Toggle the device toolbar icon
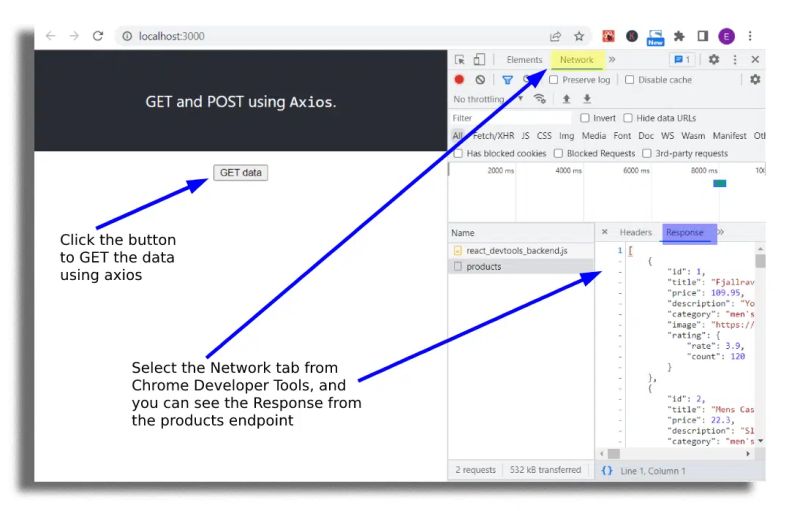The image size is (800, 511). pos(479,60)
